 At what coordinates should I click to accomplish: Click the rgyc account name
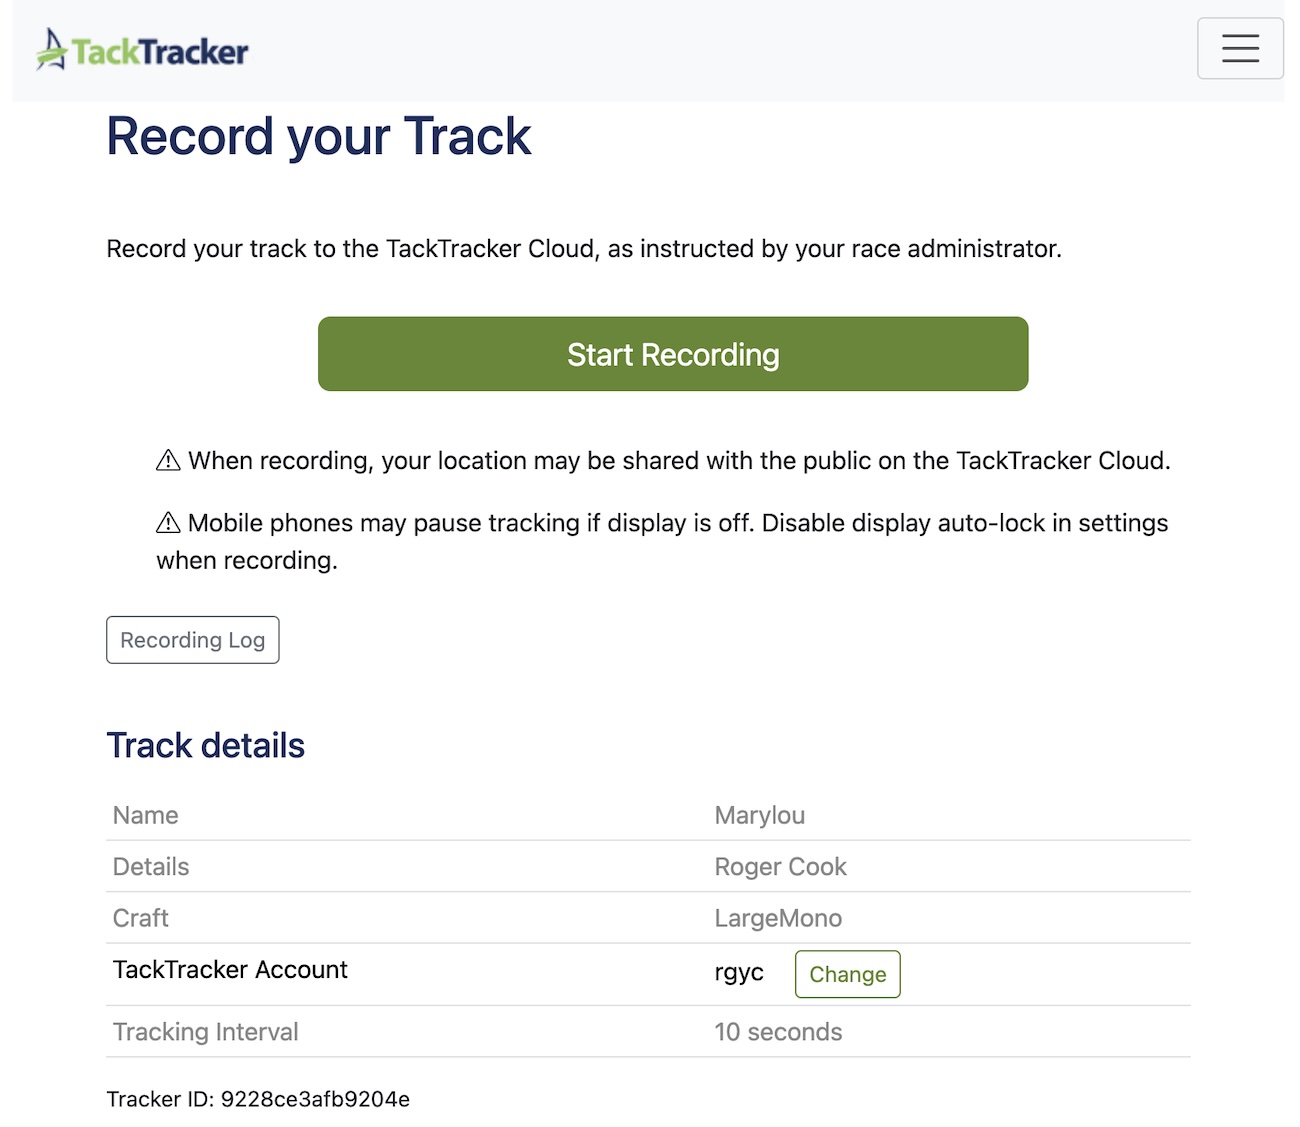click(x=739, y=973)
